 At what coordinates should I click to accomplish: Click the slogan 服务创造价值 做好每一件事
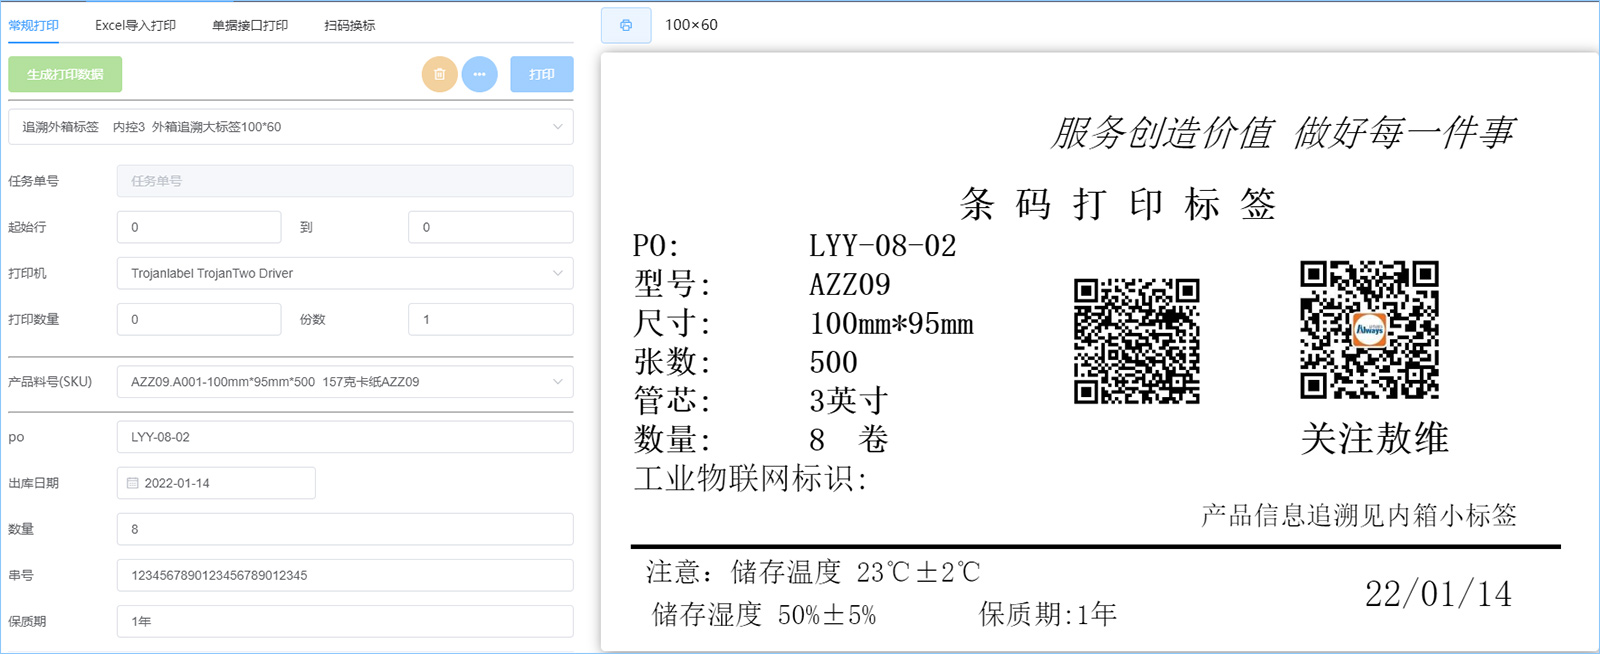[x=1283, y=133]
